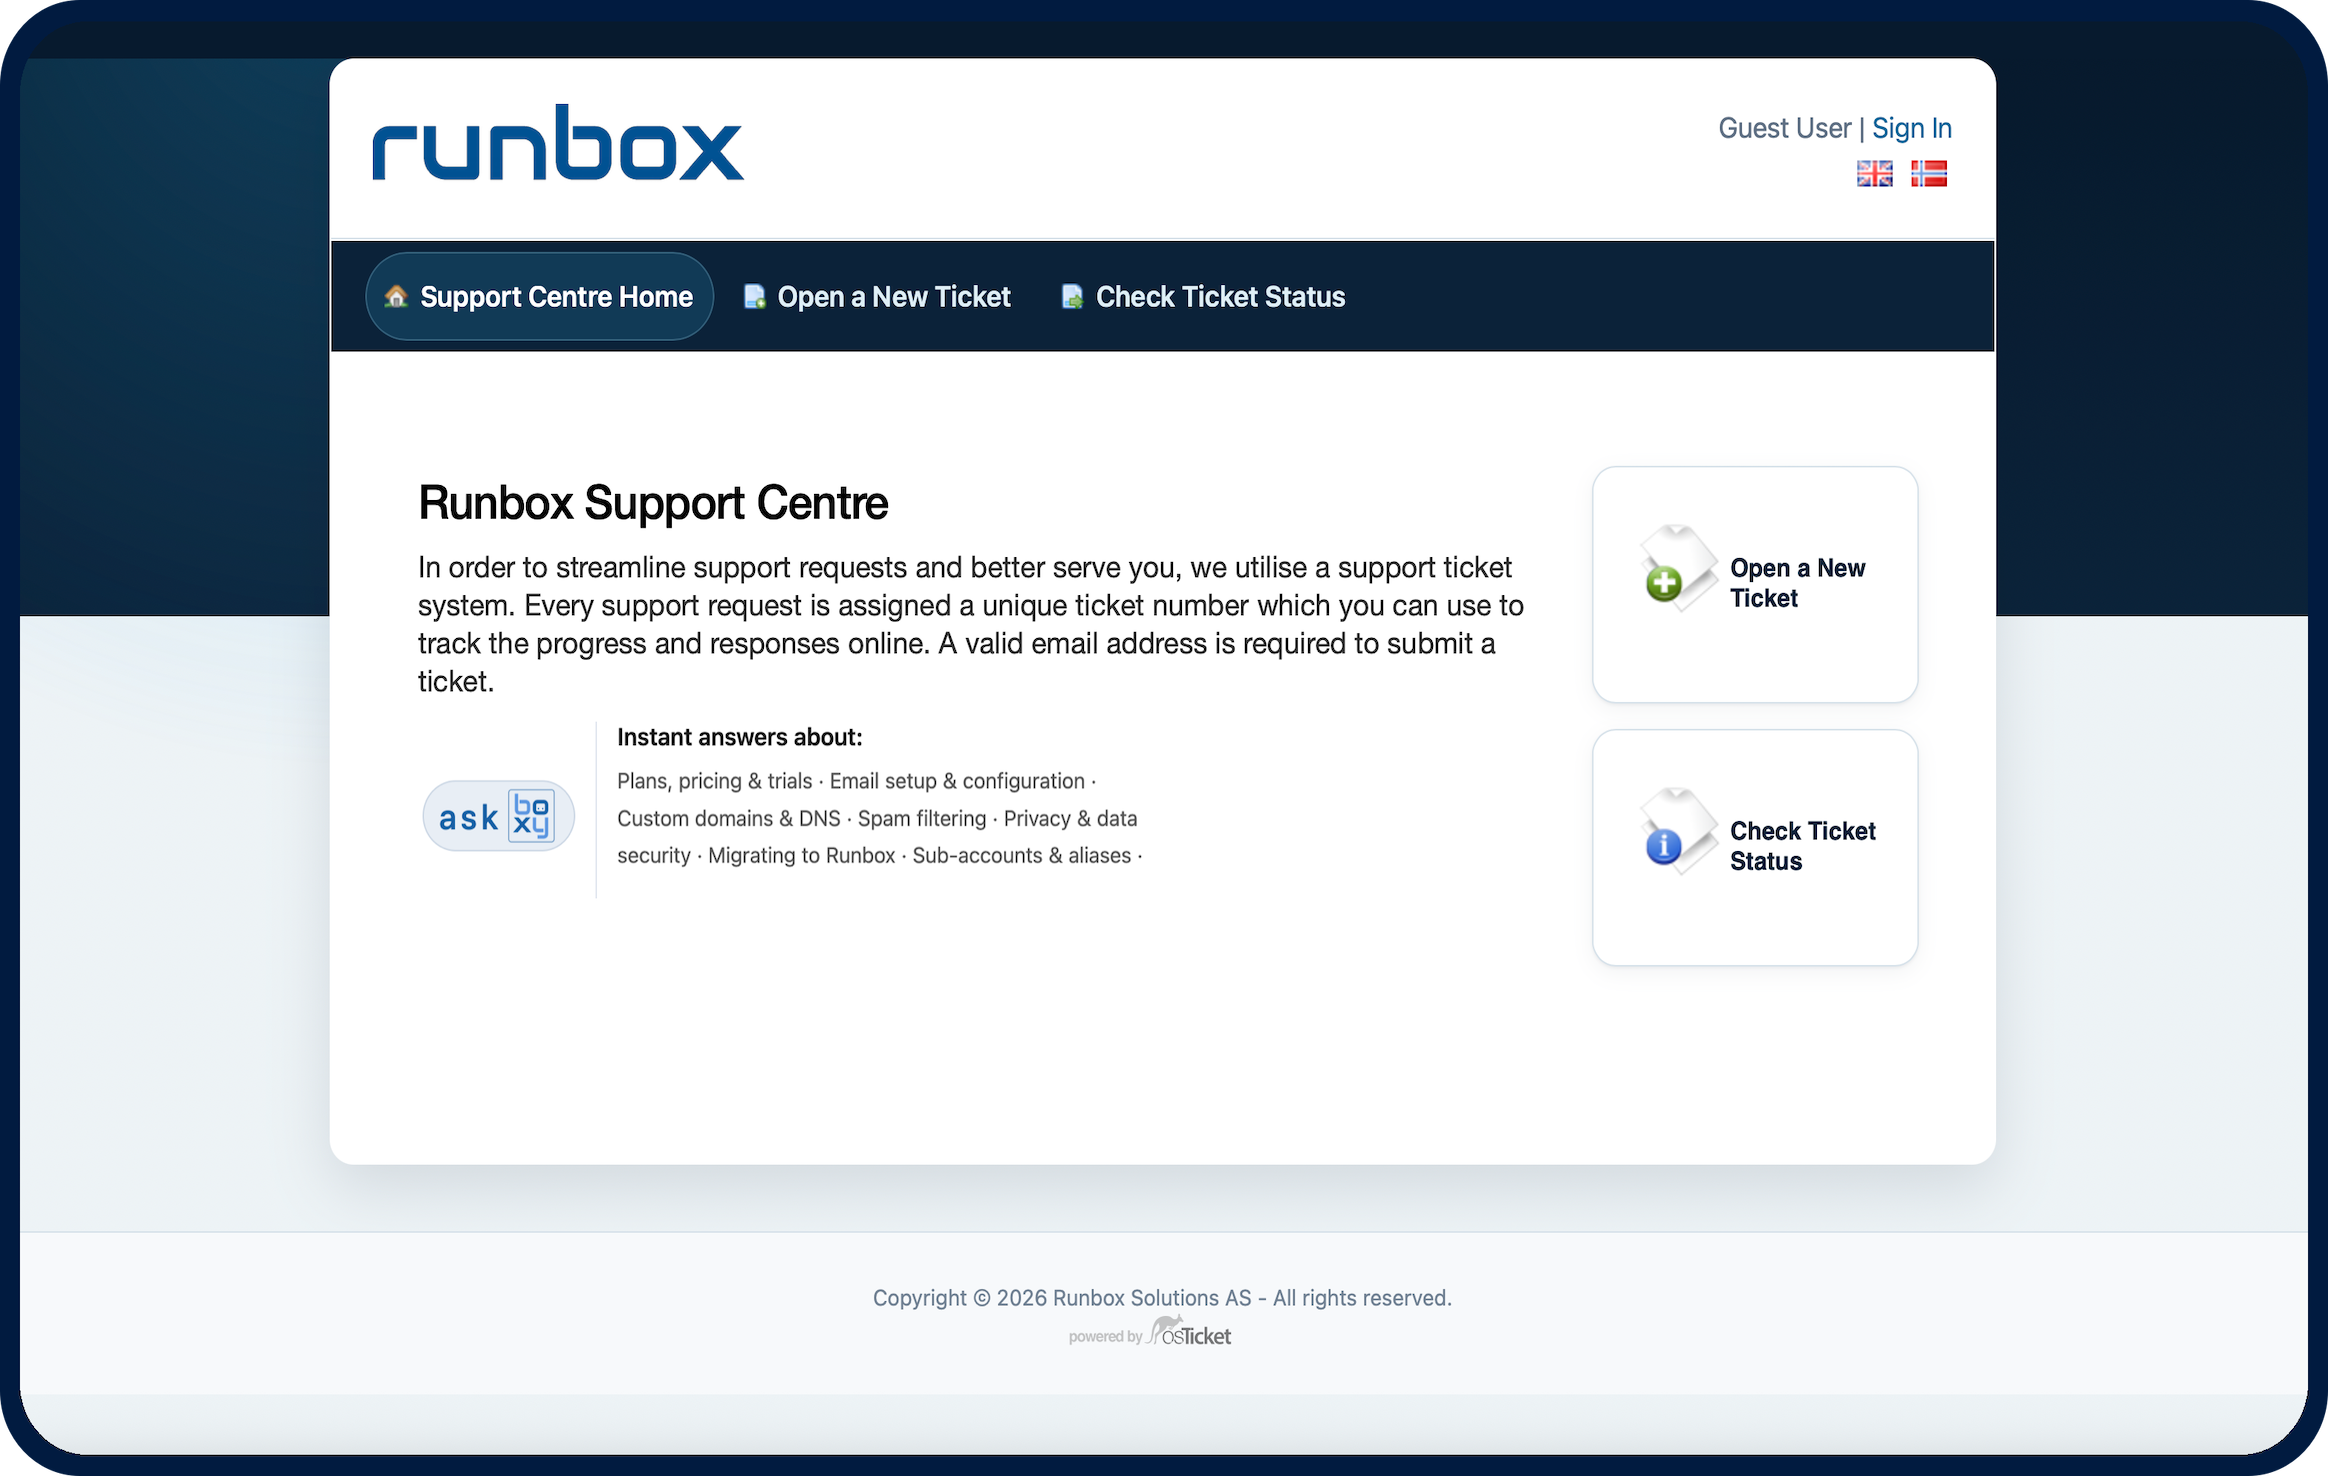Click the blue info ticket icon
2328x1476 pixels.
tap(1677, 832)
